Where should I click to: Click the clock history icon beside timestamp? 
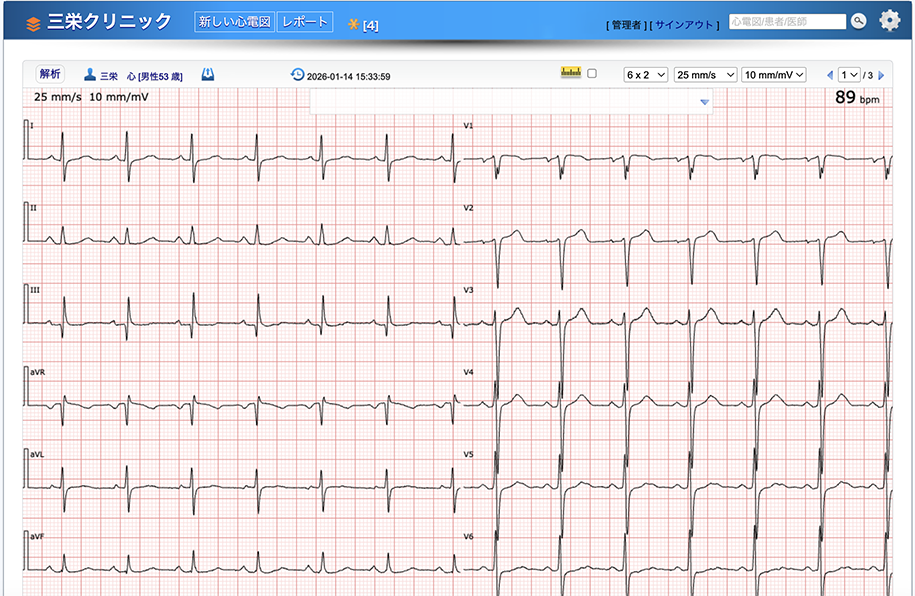297,75
